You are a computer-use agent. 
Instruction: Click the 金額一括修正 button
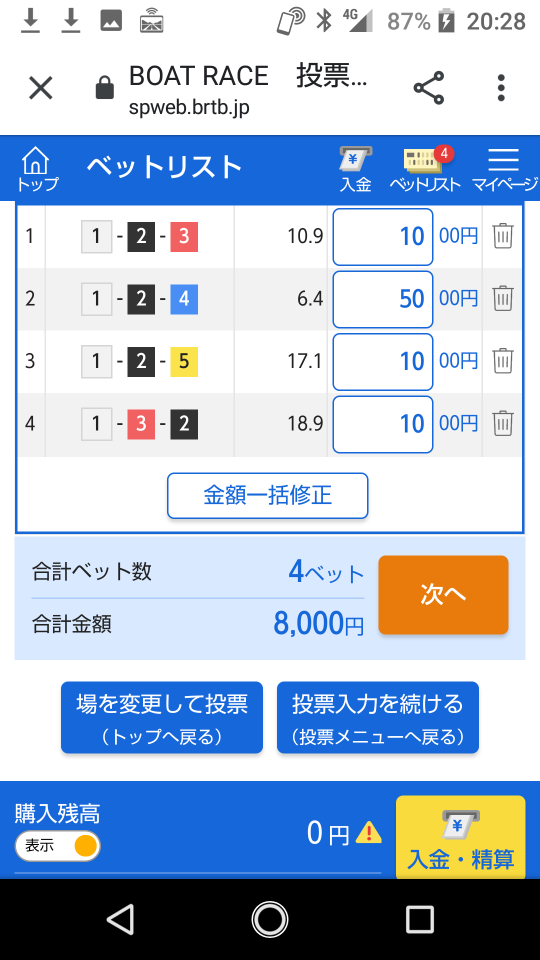pyautogui.click(x=268, y=495)
